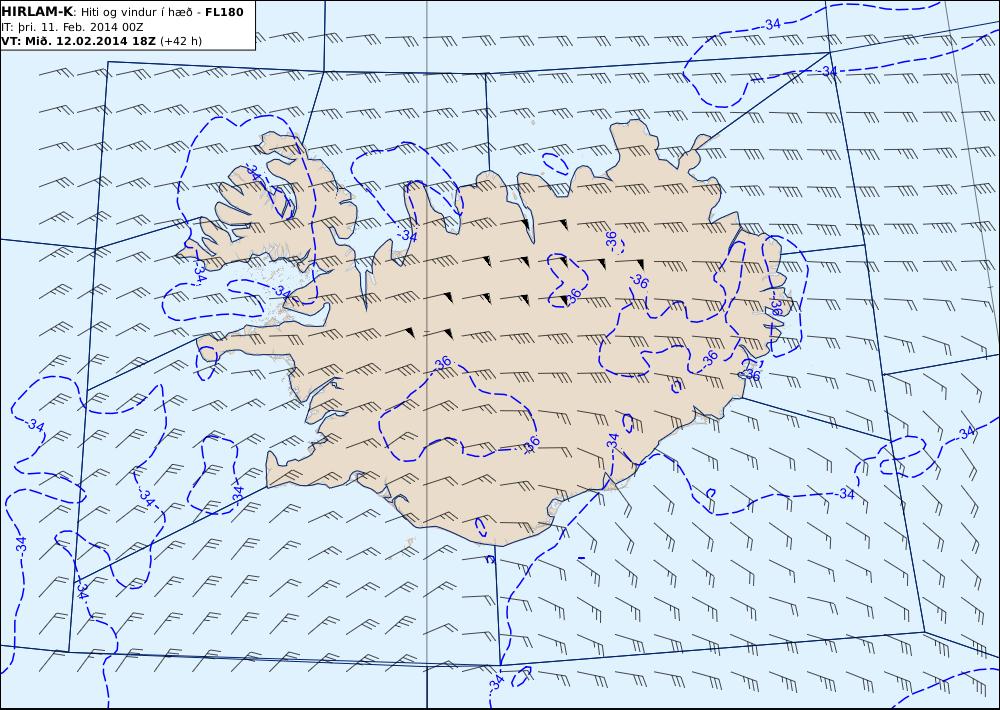Image resolution: width=1000 pixels, height=710 pixels.
Task: Click the '(+42 h)' forecast offset text
Action: [180, 41]
